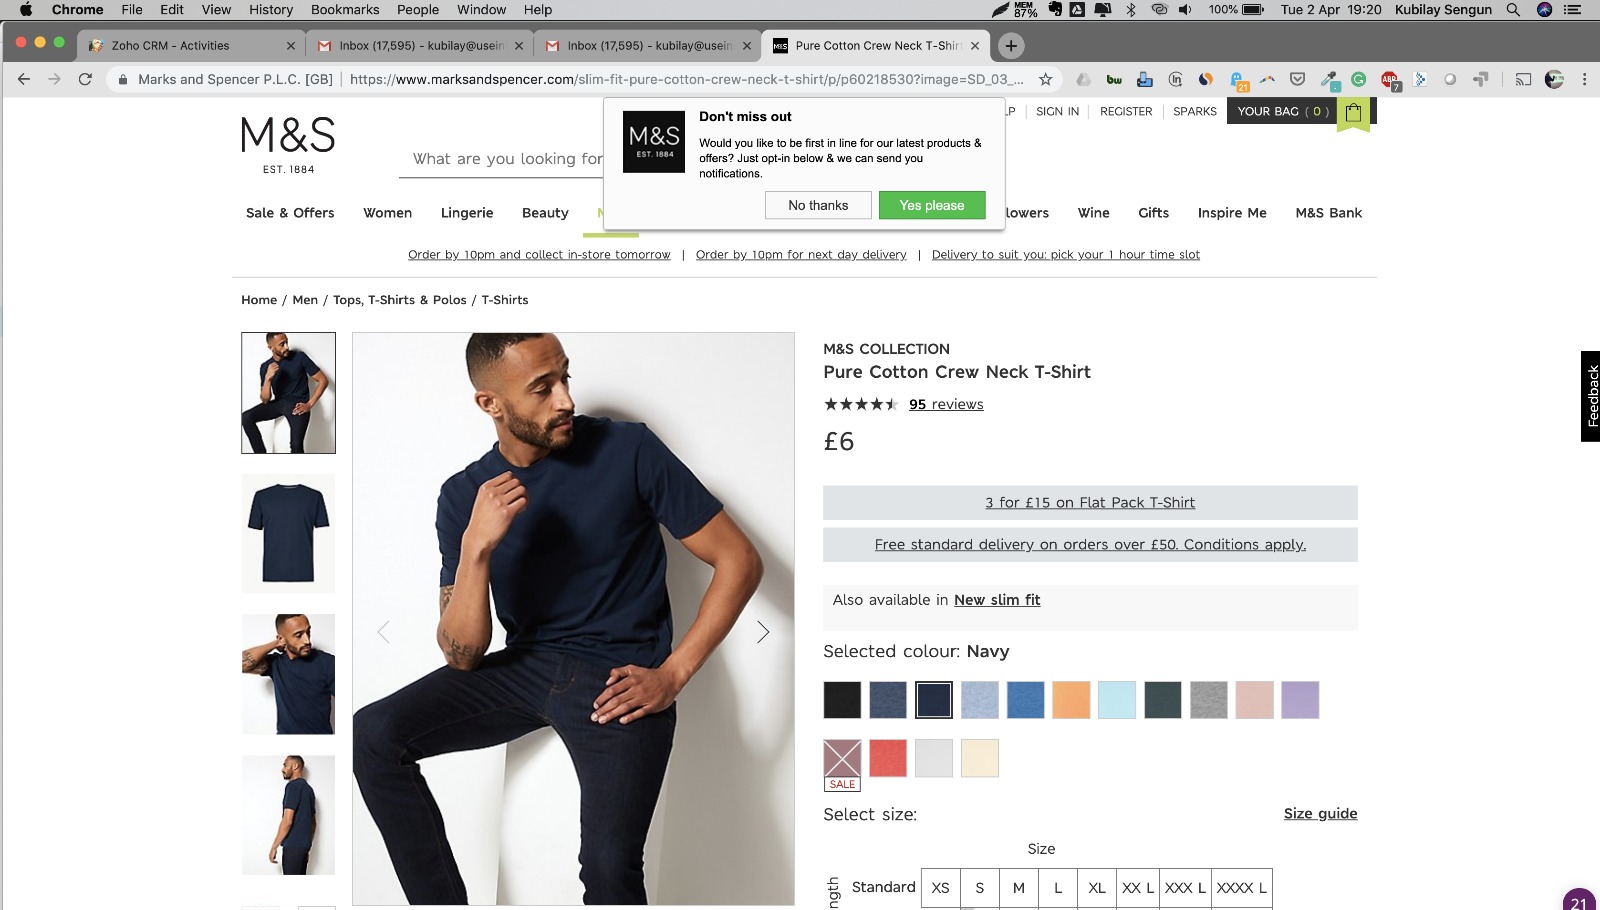Viewport: 1600px width, 910px height.
Task: Select size M
Action: point(1018,888)
